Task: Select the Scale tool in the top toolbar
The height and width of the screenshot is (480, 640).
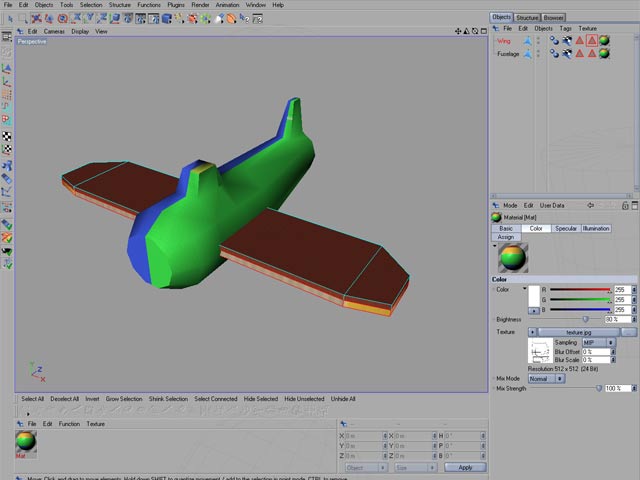Action: (49, 18)
